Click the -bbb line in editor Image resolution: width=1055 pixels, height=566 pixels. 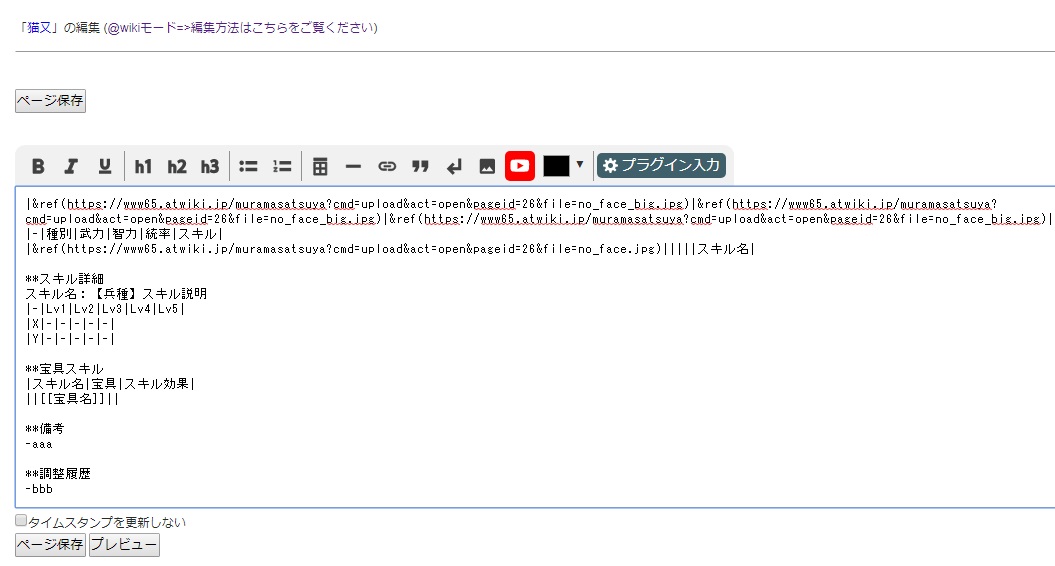(x=39, y=489)
